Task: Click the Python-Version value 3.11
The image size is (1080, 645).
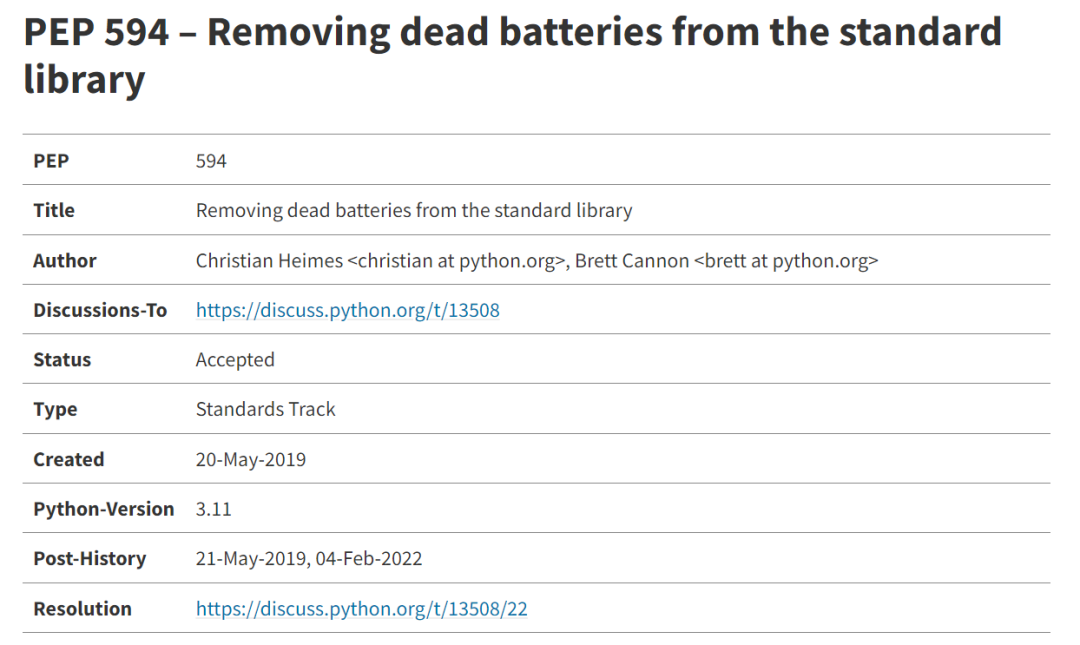Action: 214,509
